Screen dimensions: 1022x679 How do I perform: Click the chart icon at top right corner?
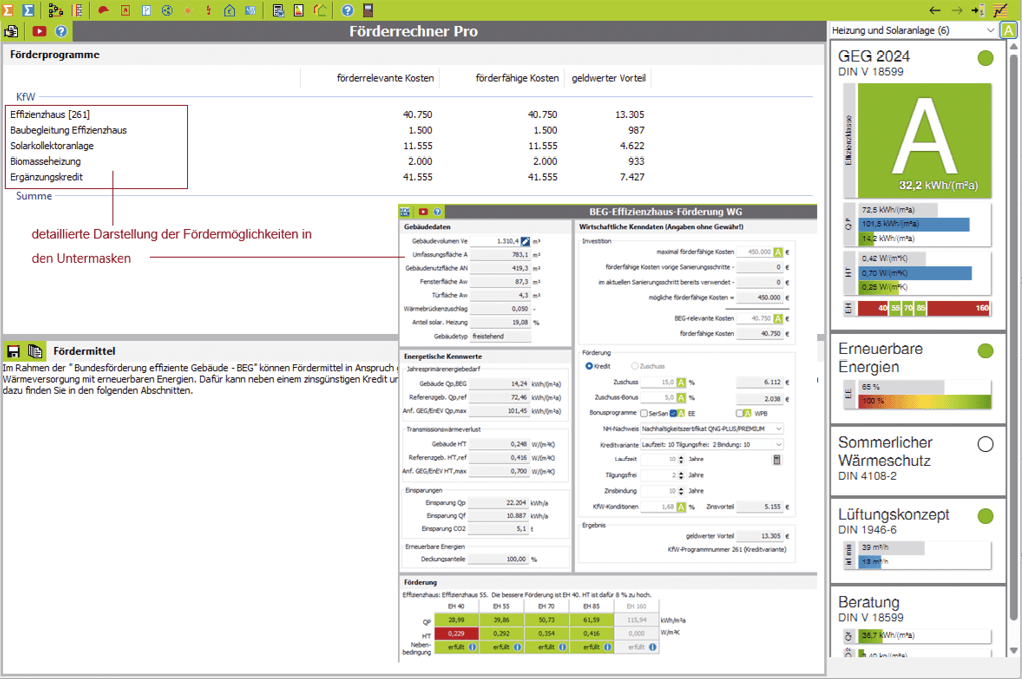pos(1000,10)
